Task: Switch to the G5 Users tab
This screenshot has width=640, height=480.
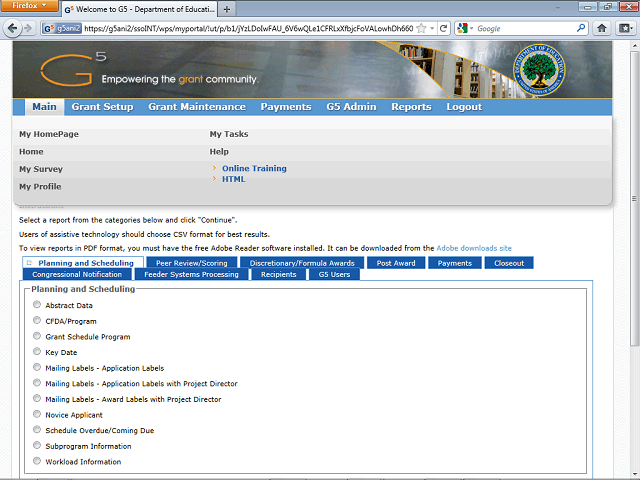Action: click(334, 274)
